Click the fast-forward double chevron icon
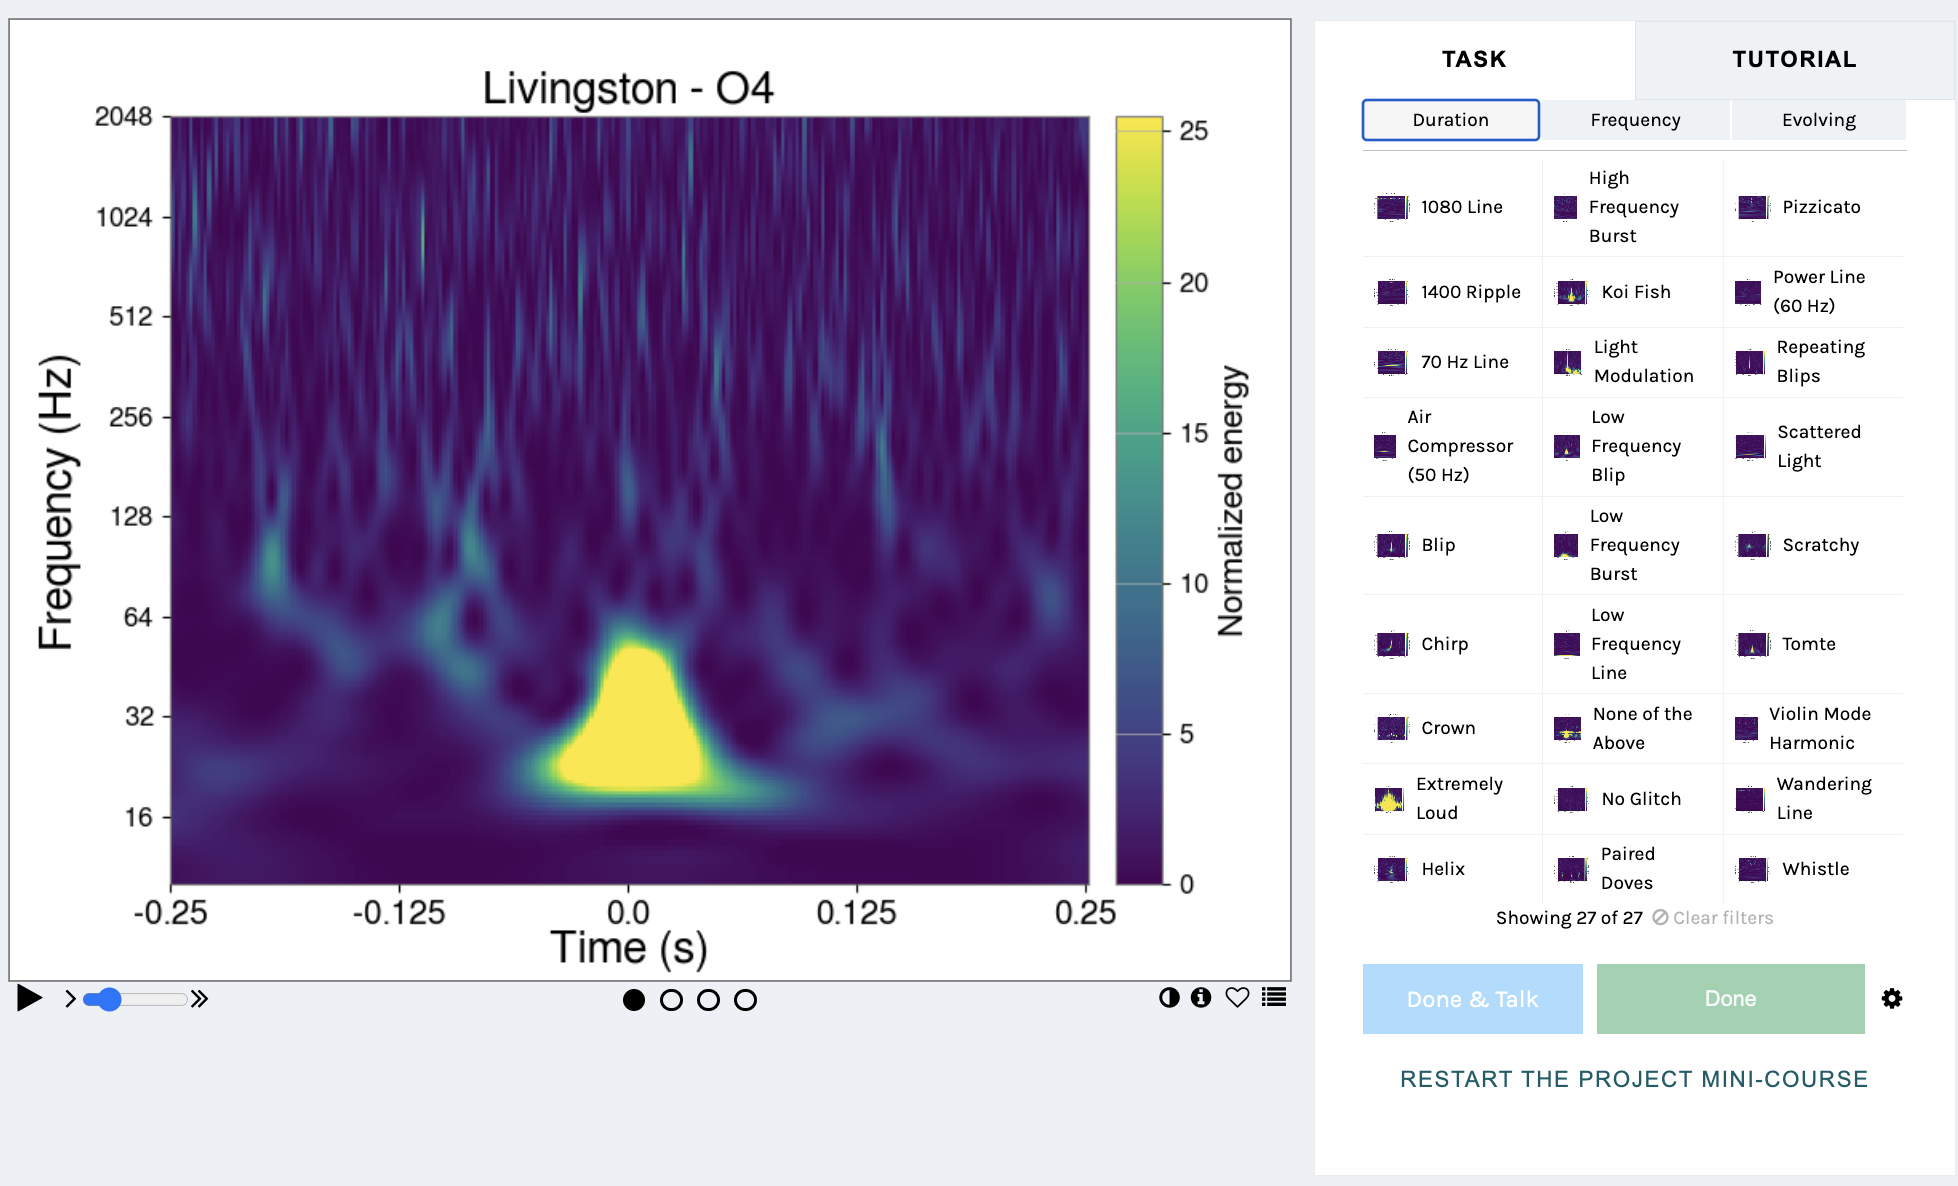Viewport: 1958px width, 1186px height. (200, 999)
